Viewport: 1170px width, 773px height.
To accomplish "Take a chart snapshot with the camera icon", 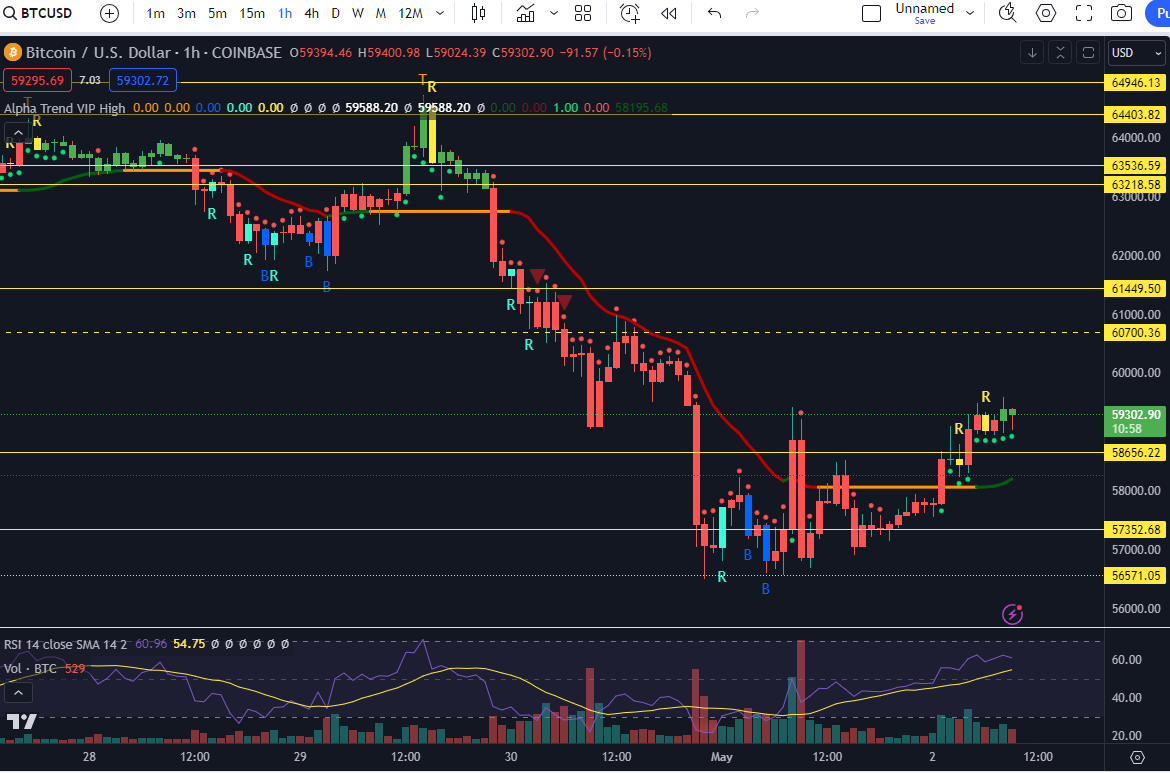I will pos(1121,13).
